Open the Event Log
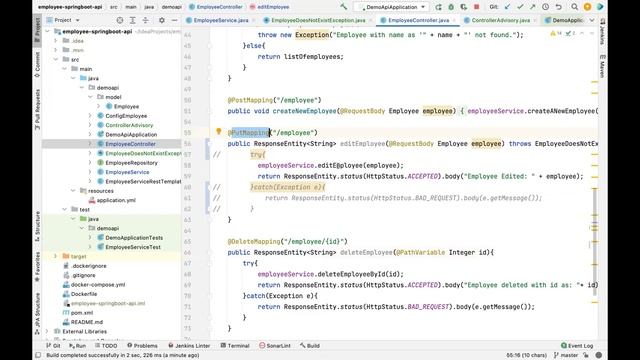The image size is (640, 360). click(x=577, y=346)
